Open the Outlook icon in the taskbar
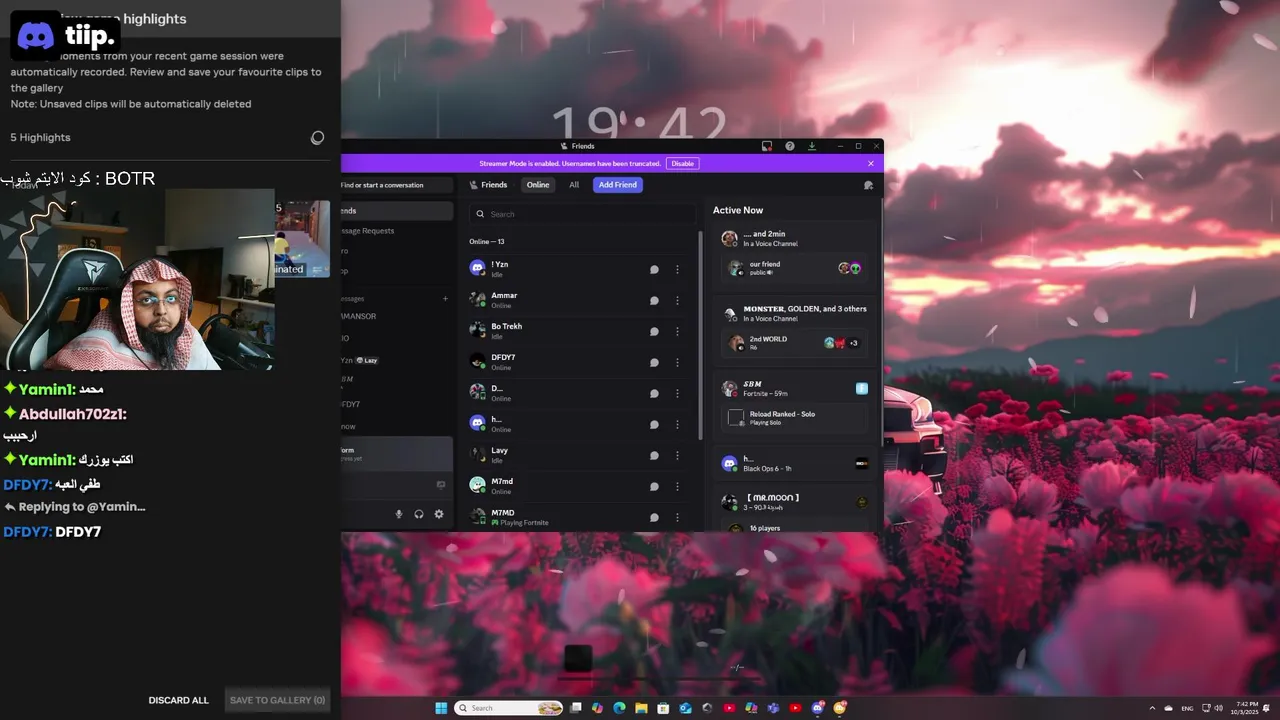Viewport: 1280px width, 720px height. pyautogui.click(x=685, y=708)
